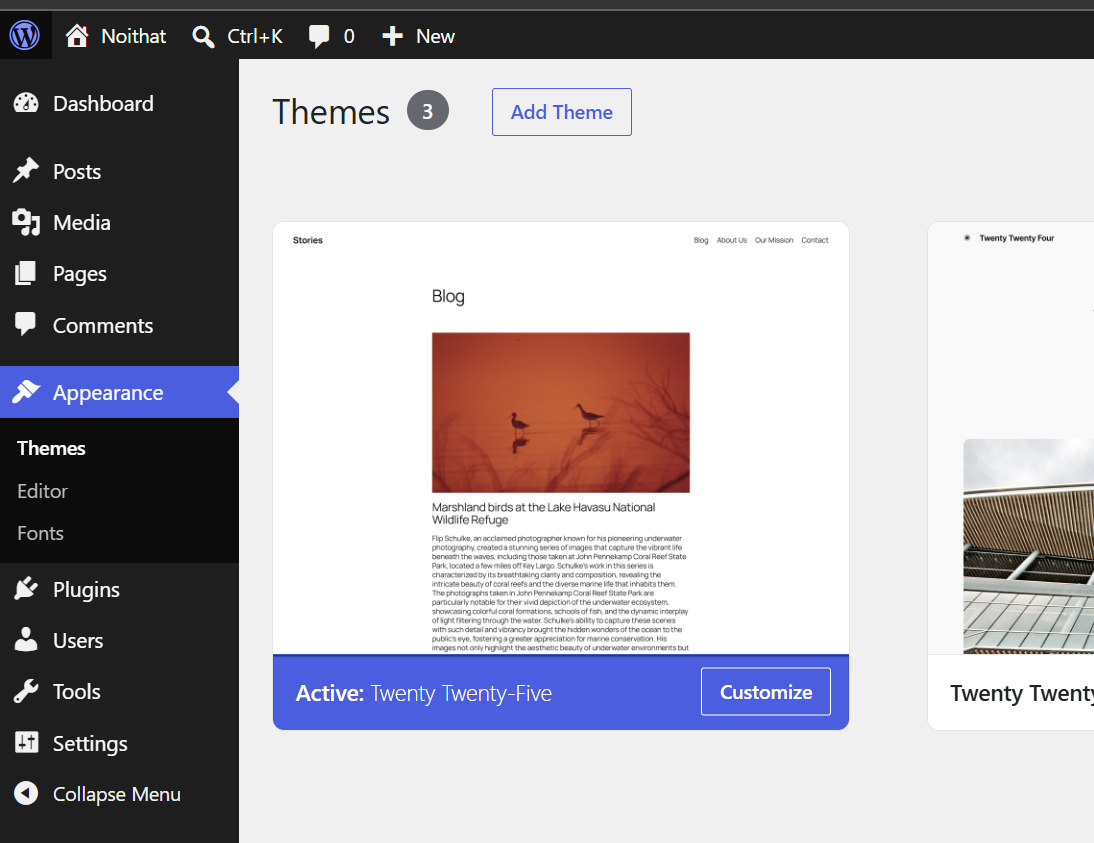1094x843 pixels.
Task: Click the Settings sliders icon
Action: (27, 743)
